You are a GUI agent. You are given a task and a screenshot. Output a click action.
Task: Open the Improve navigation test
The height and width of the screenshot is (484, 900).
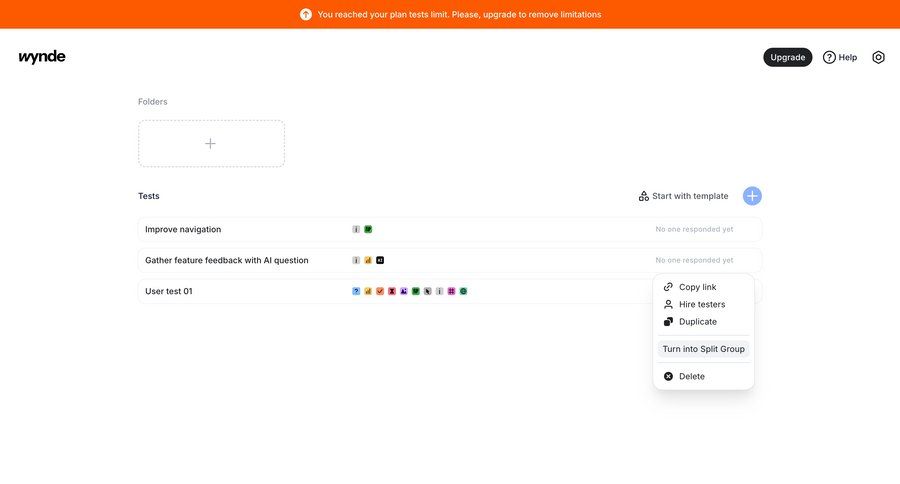coord(183,229)
